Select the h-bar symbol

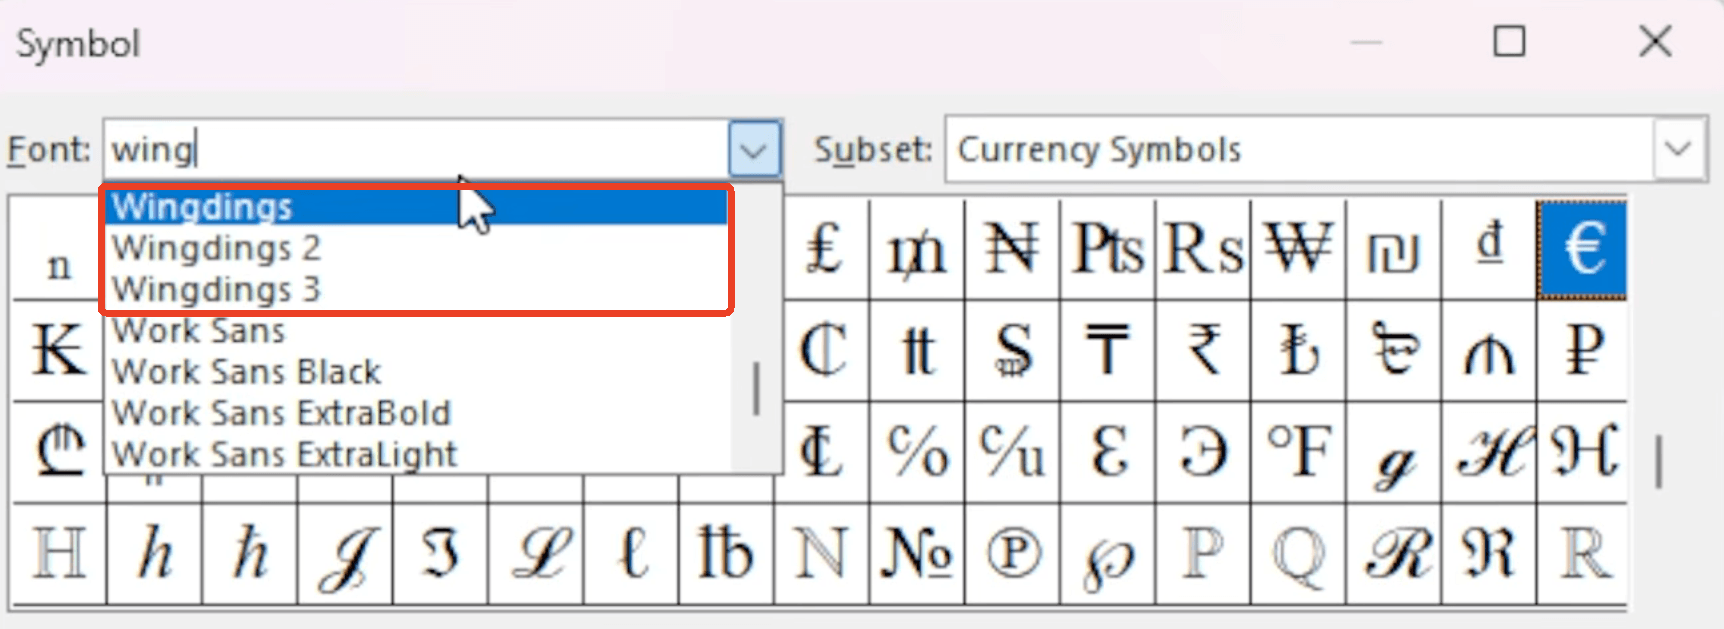pos(250,555)
